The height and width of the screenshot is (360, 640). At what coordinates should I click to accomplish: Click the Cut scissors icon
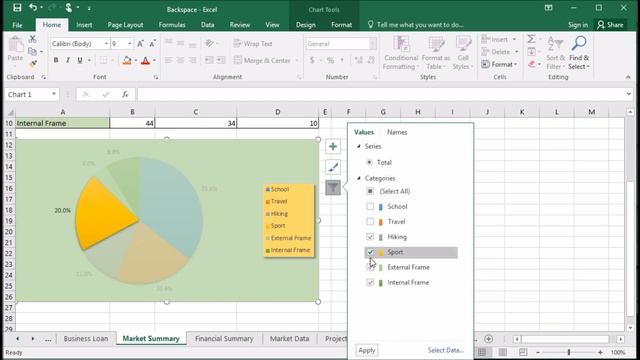pyautogui.click(x=33, y=39)
